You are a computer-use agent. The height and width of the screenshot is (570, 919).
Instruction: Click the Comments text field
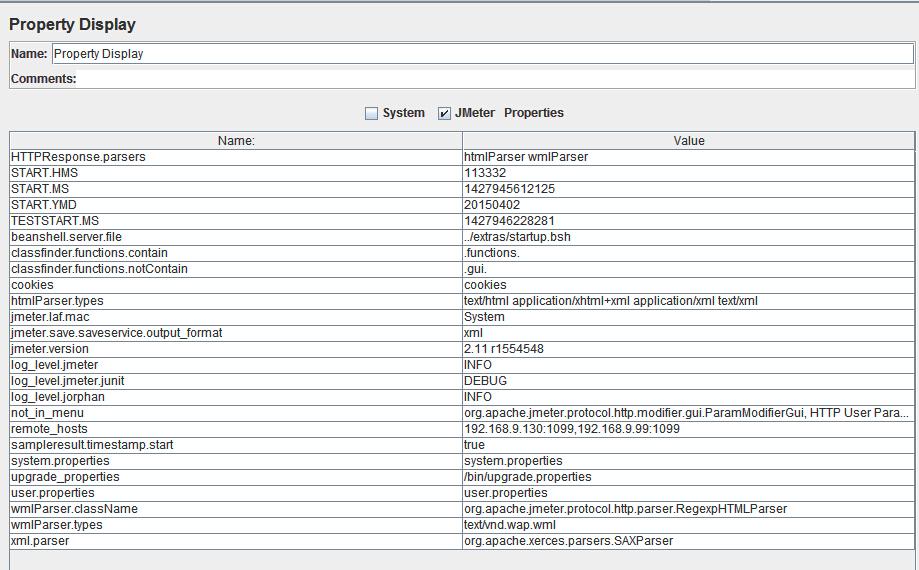[495, 78]
